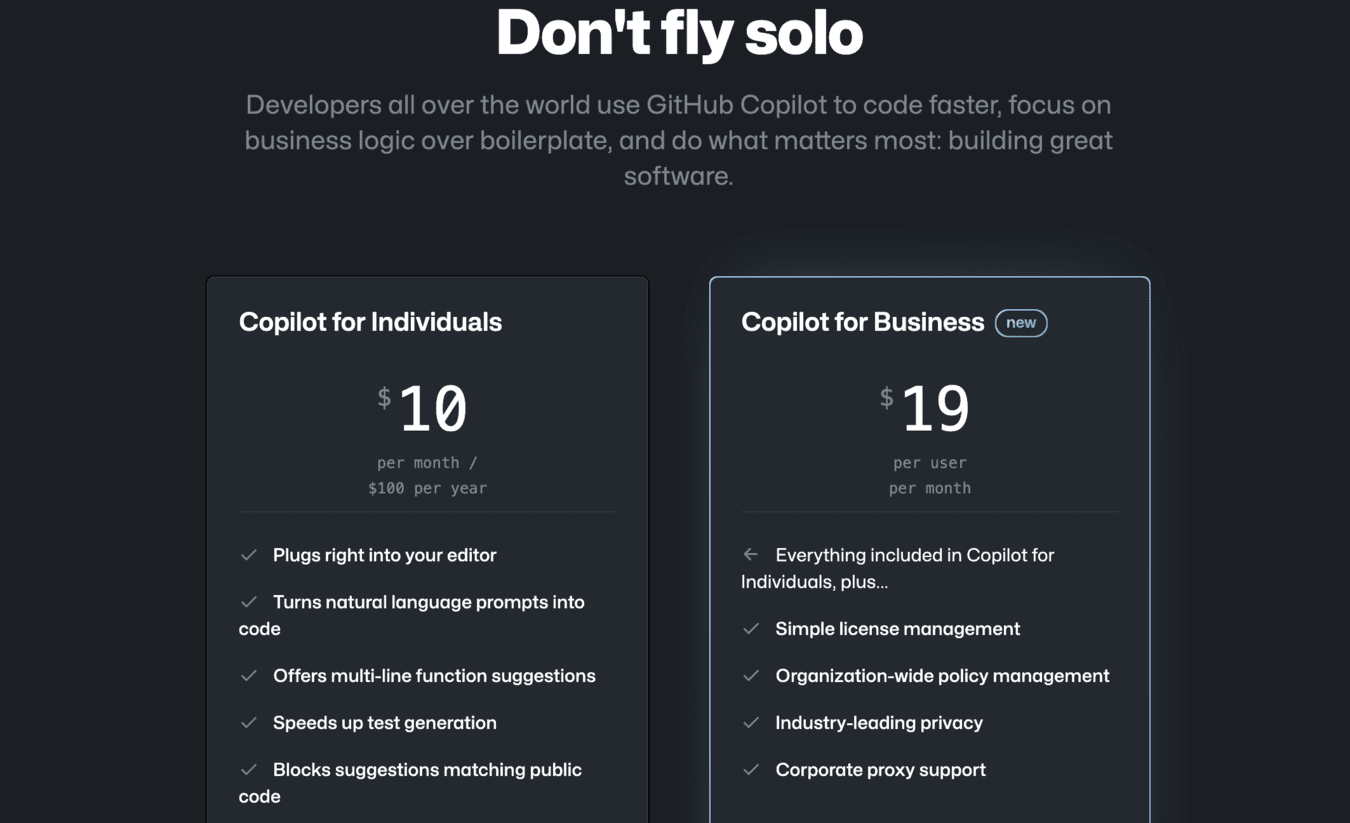Select the Copilot for Individuals heading

(x=370, y=322)
